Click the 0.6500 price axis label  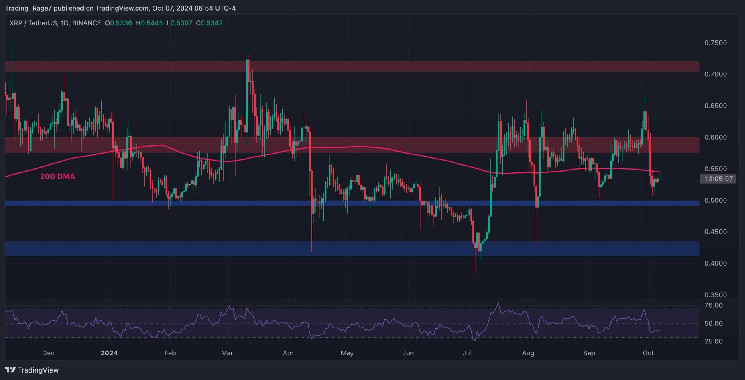pos(716,105)
